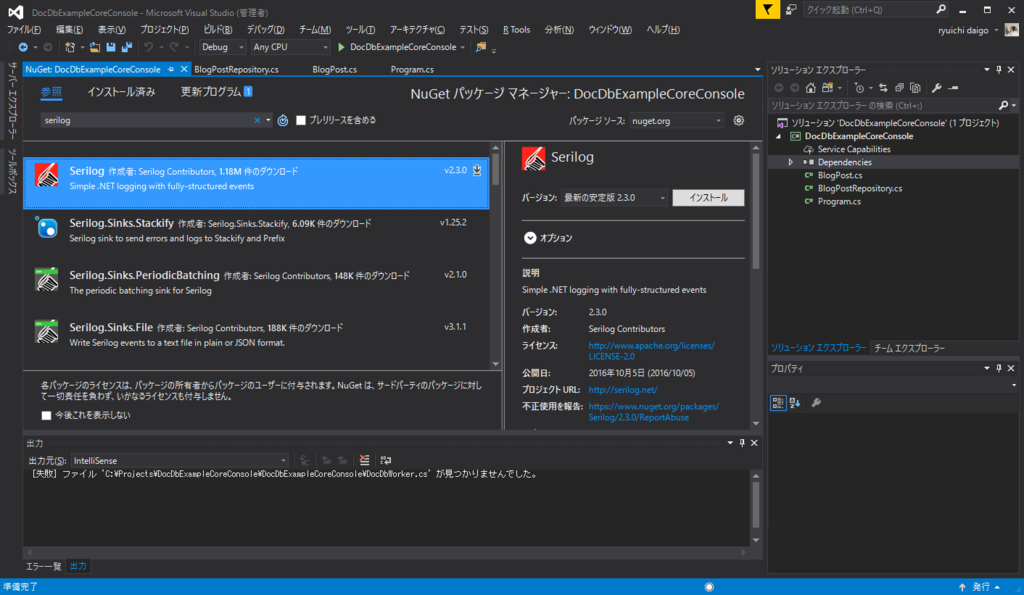Open the R Tools menu
The height and width of the screenshot is (595, 1024).
(x=516, y=29)
